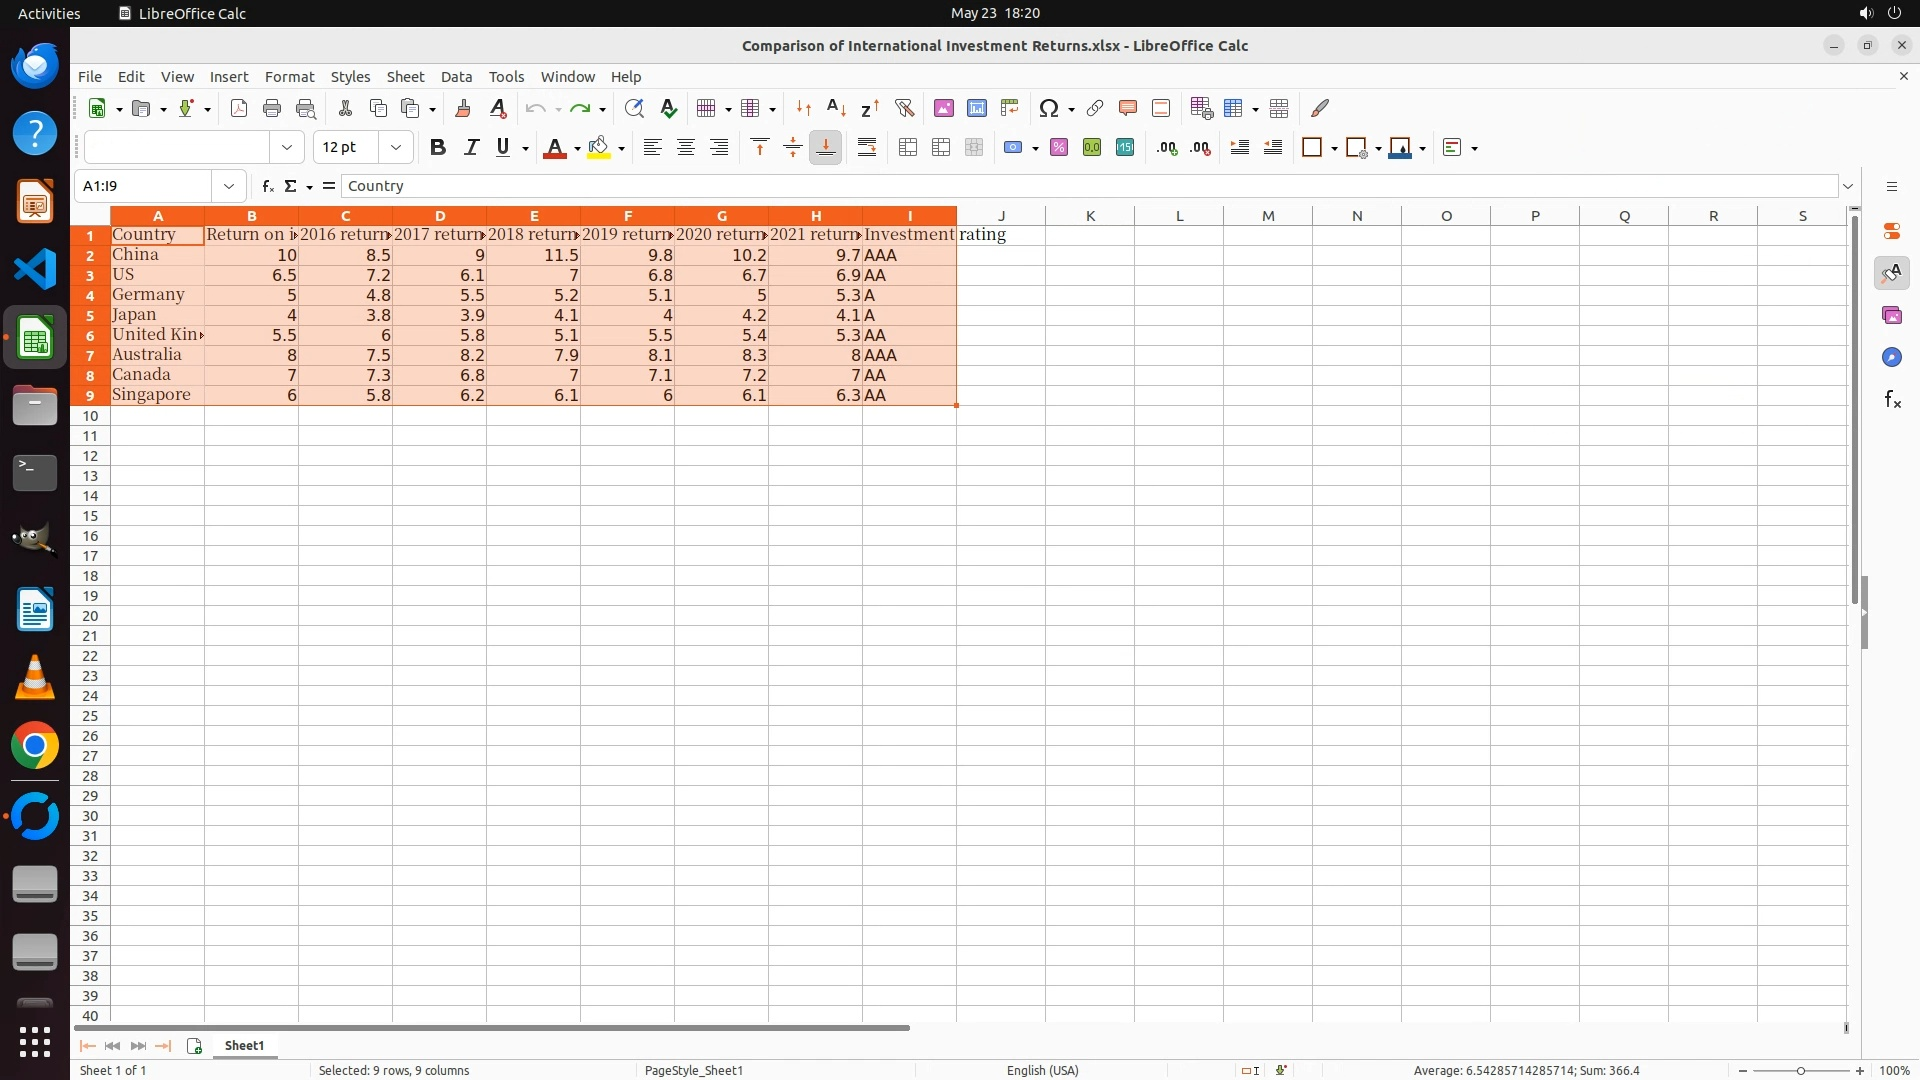Viewport: 1920px width, 1080px height.
Task: Select the Sheet1 tab
Action: coord(244,1045)
